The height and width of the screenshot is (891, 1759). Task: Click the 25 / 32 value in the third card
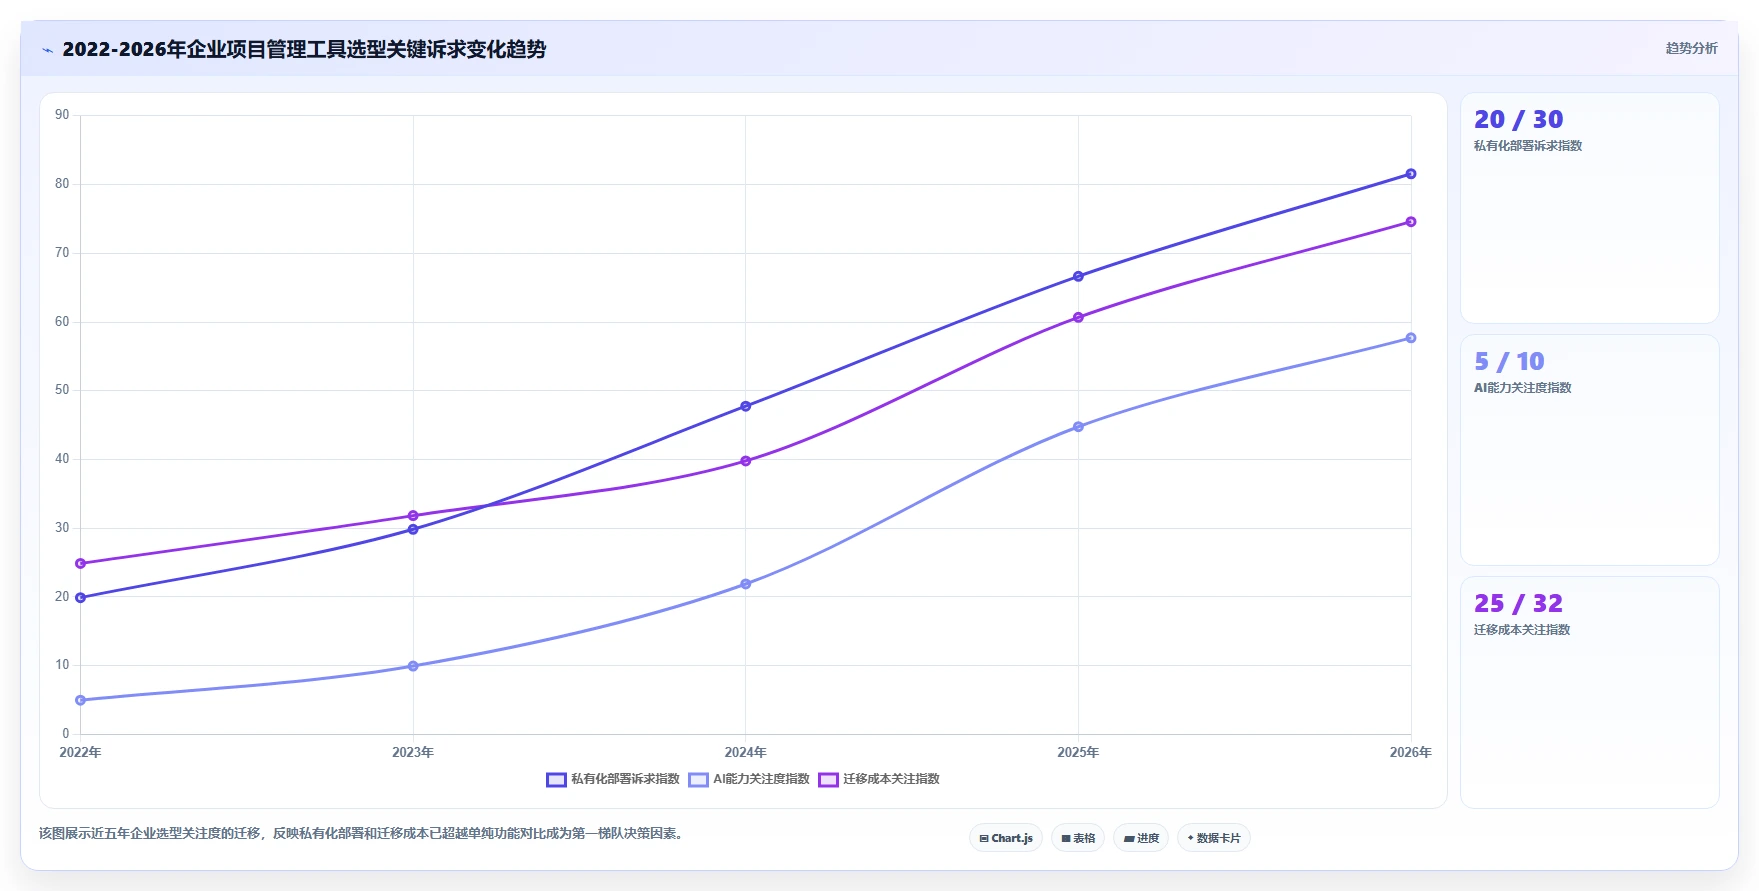pyautogui.click(x=1518, y=604)
